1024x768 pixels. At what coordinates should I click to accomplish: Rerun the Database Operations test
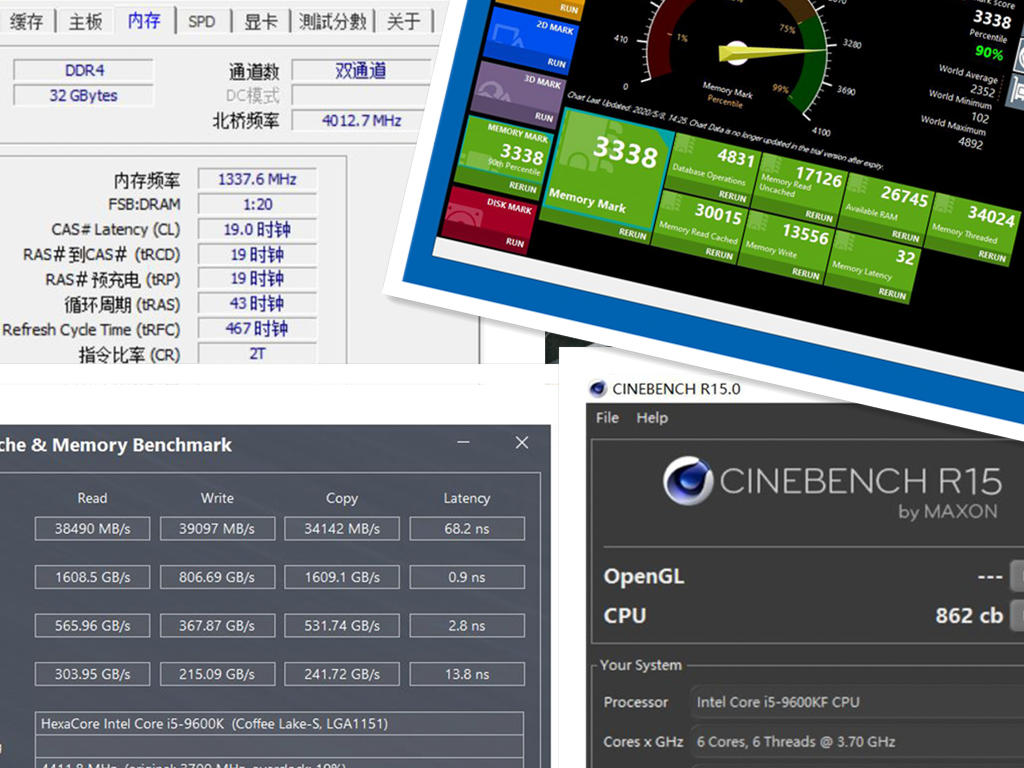click(x=732, y=196)
